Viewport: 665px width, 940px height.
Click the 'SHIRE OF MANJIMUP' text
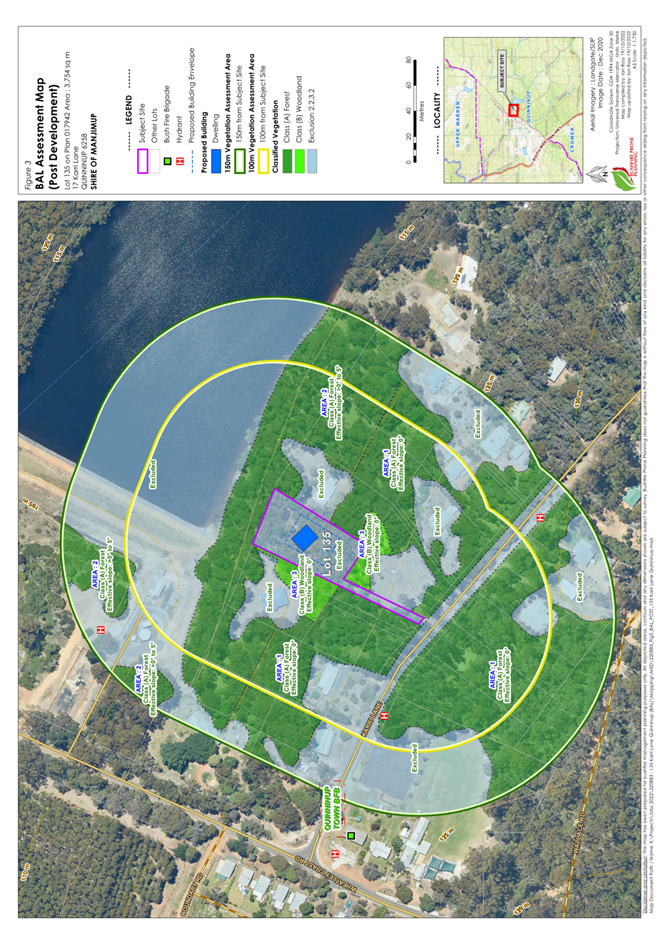click(94, 152)
